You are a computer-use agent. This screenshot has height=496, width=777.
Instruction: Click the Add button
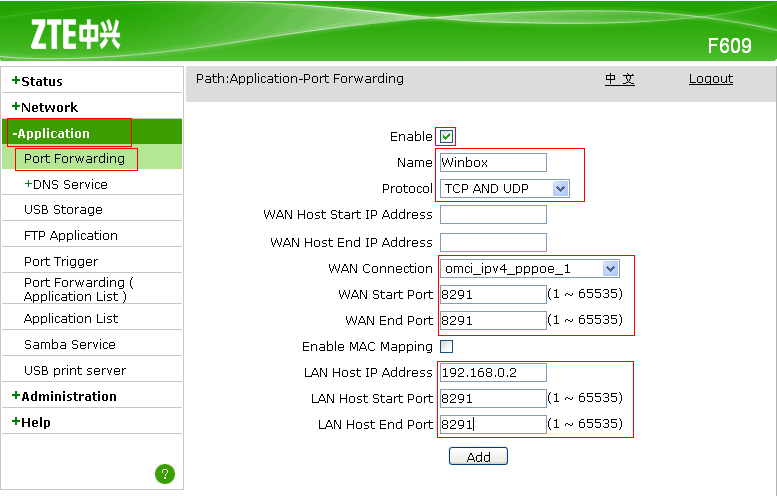[478, 456]
